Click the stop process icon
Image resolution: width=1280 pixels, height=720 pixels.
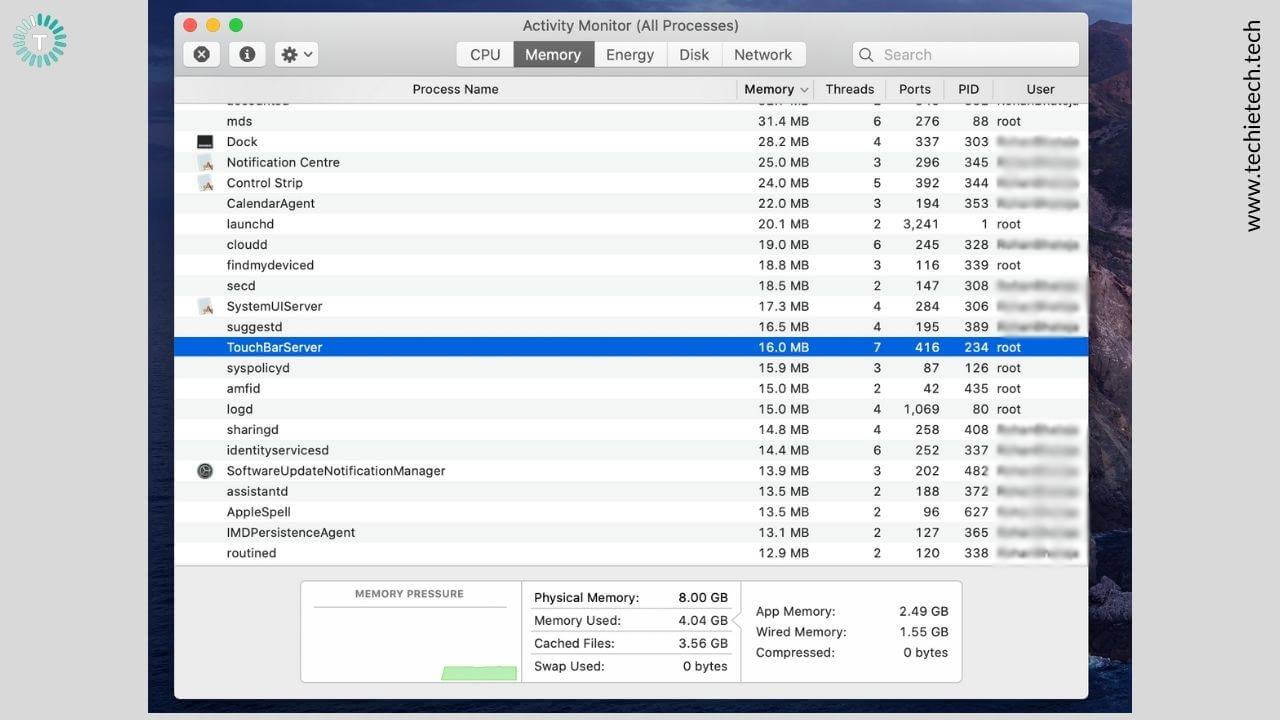coord(202,54)
